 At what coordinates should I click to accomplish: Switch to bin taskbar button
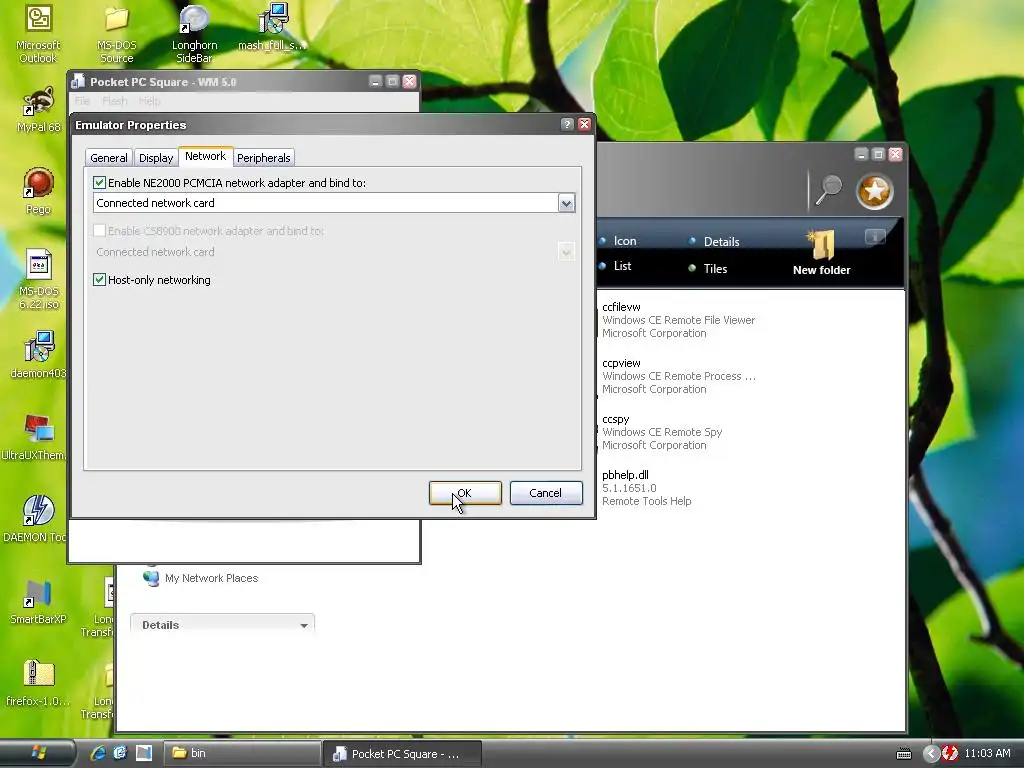241,754
